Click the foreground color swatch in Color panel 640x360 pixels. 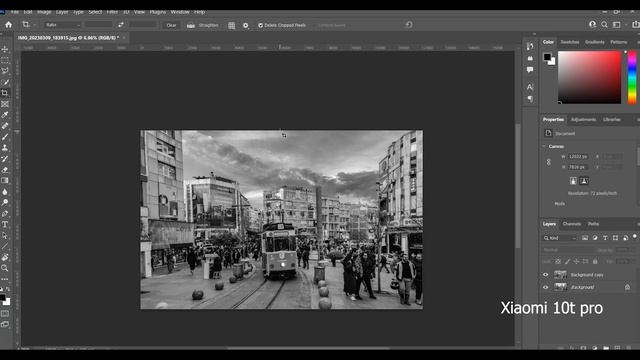(547, 57)
